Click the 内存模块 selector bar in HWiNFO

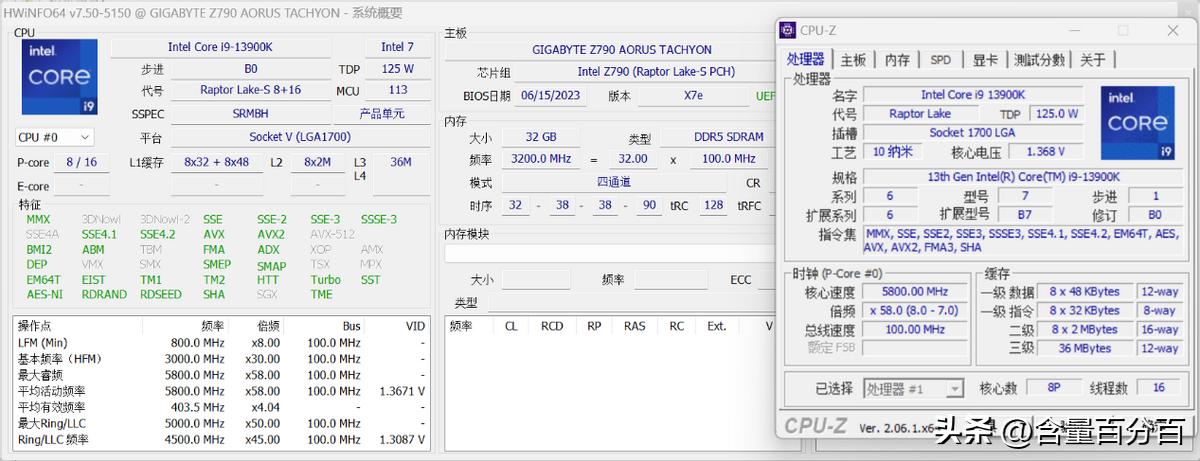(x=609, y=254)
